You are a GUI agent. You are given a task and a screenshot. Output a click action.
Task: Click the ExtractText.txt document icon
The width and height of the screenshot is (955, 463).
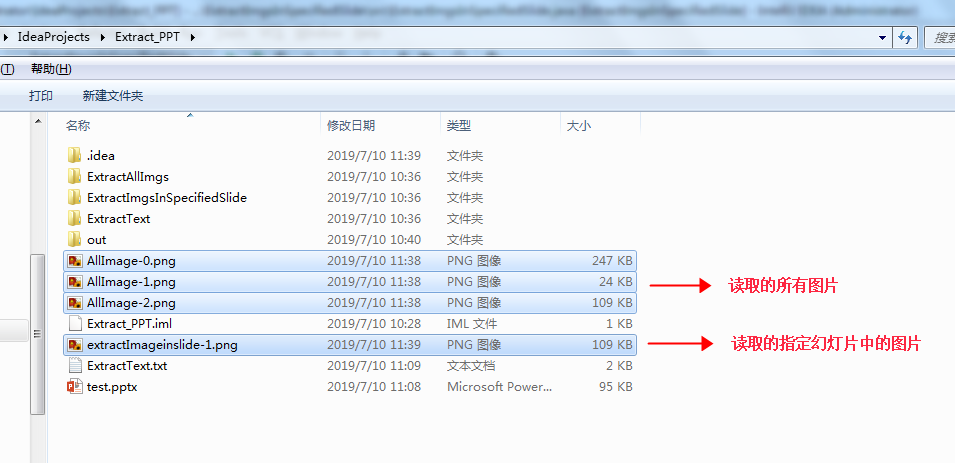pos(75,366)
